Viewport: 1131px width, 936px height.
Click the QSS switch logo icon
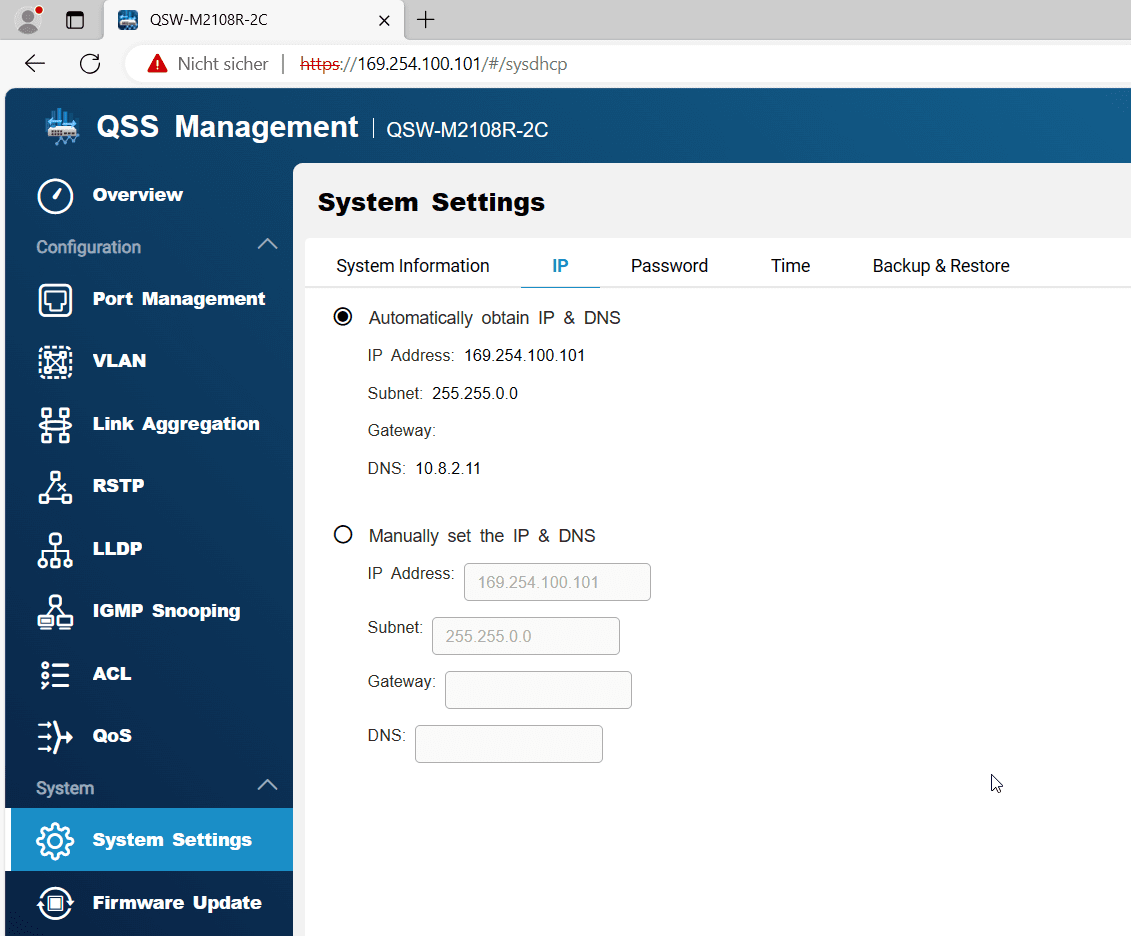click(x=62, y=128)
